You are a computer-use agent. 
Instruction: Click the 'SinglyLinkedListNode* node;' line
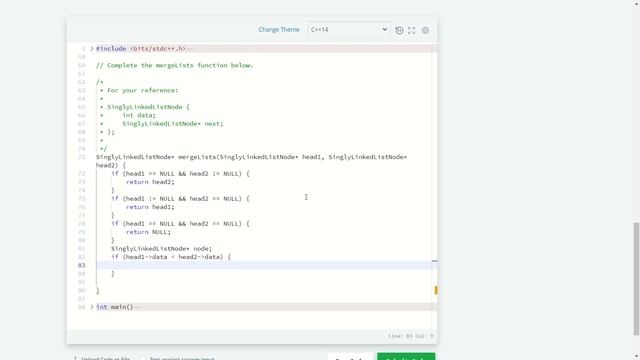[x=162, y=249]
